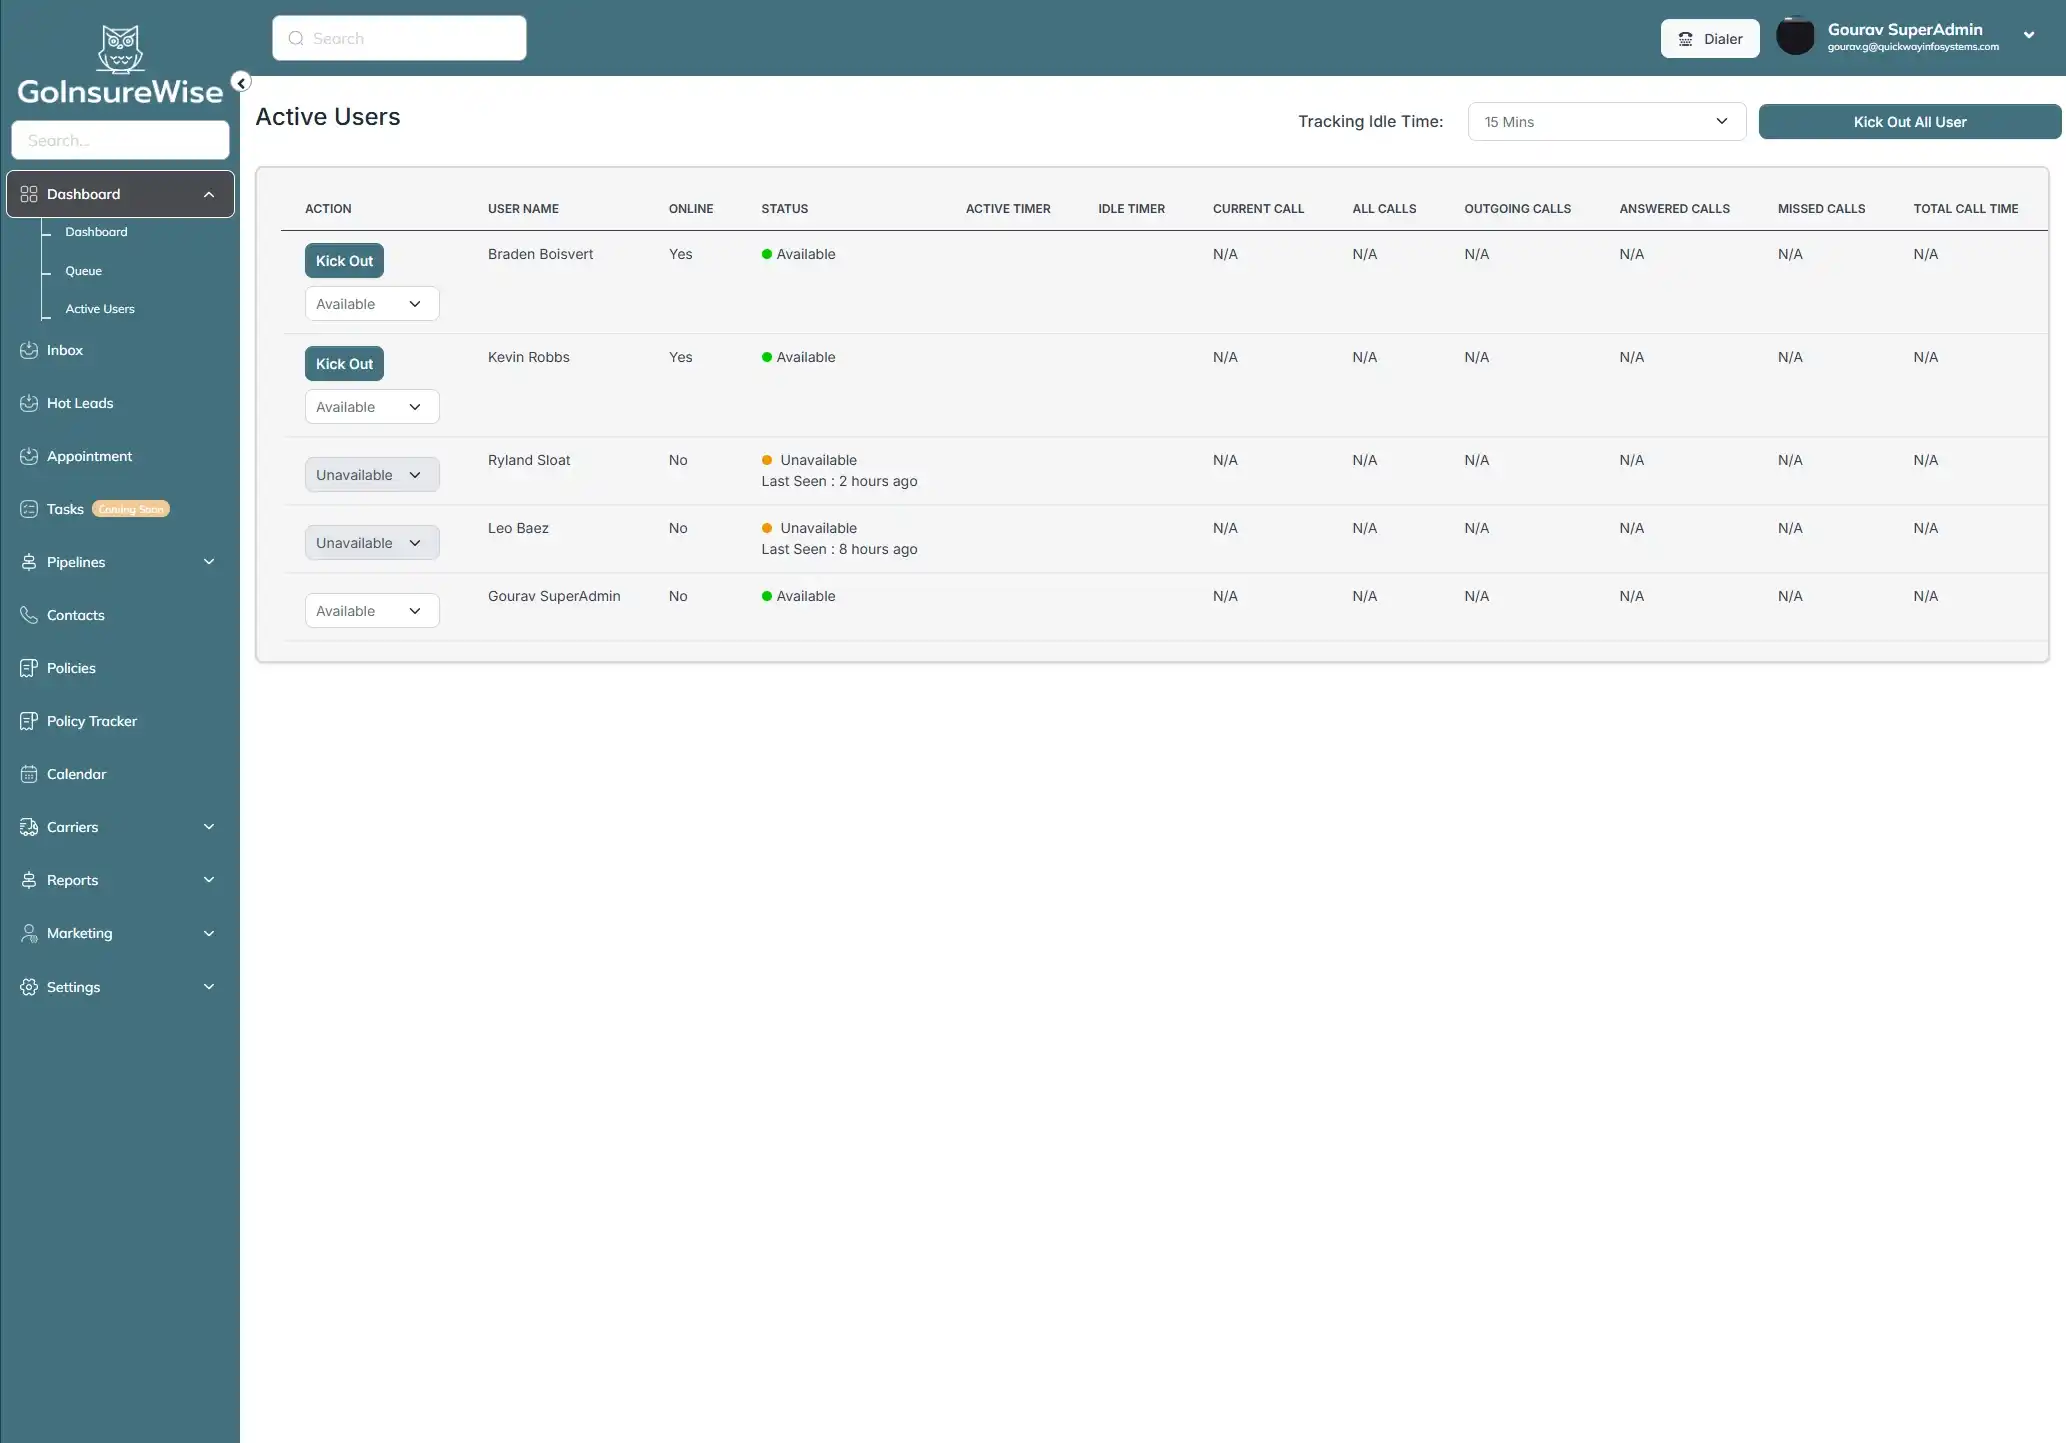Click the Policy Tracker icon in the sidebar
Screen dimensions: 2066x1443
[29, 721]
